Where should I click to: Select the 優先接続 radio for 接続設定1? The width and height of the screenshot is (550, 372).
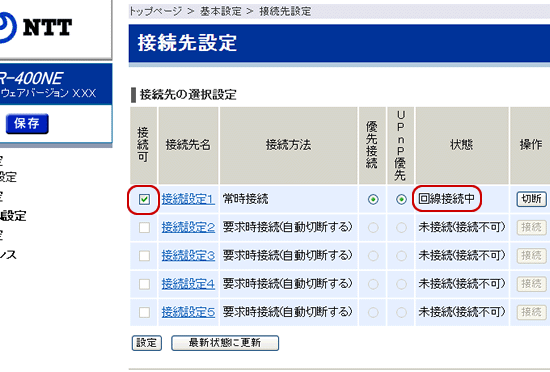[x=373, y=199]
